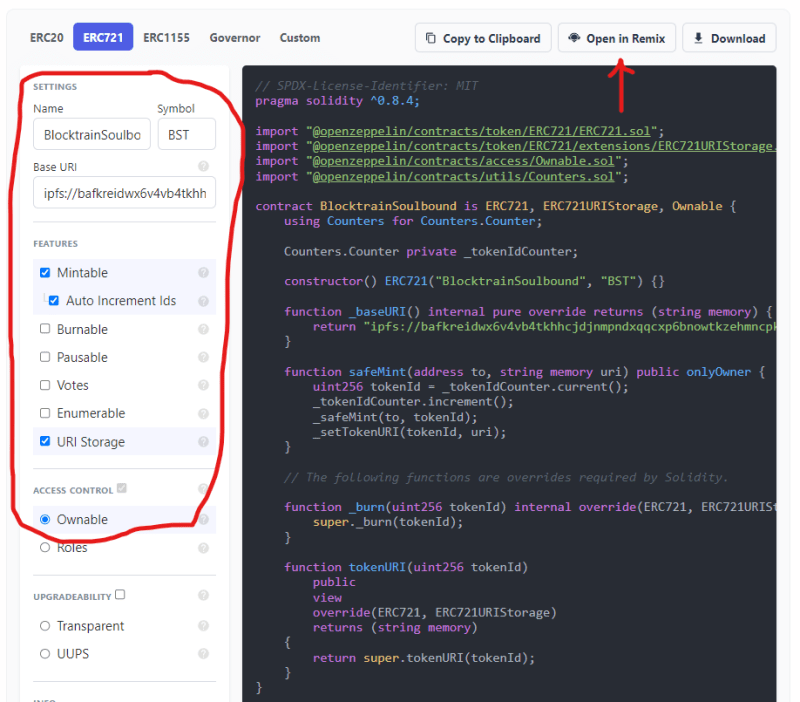Open help icon for Auto Increment Ids
This screenshot has height=702, width=800.
[203, 301]
